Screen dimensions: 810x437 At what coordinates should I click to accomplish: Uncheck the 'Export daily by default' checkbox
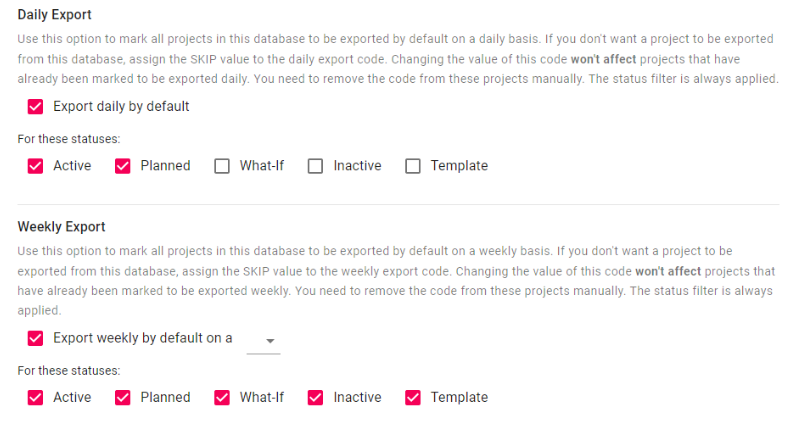(36, 106)
